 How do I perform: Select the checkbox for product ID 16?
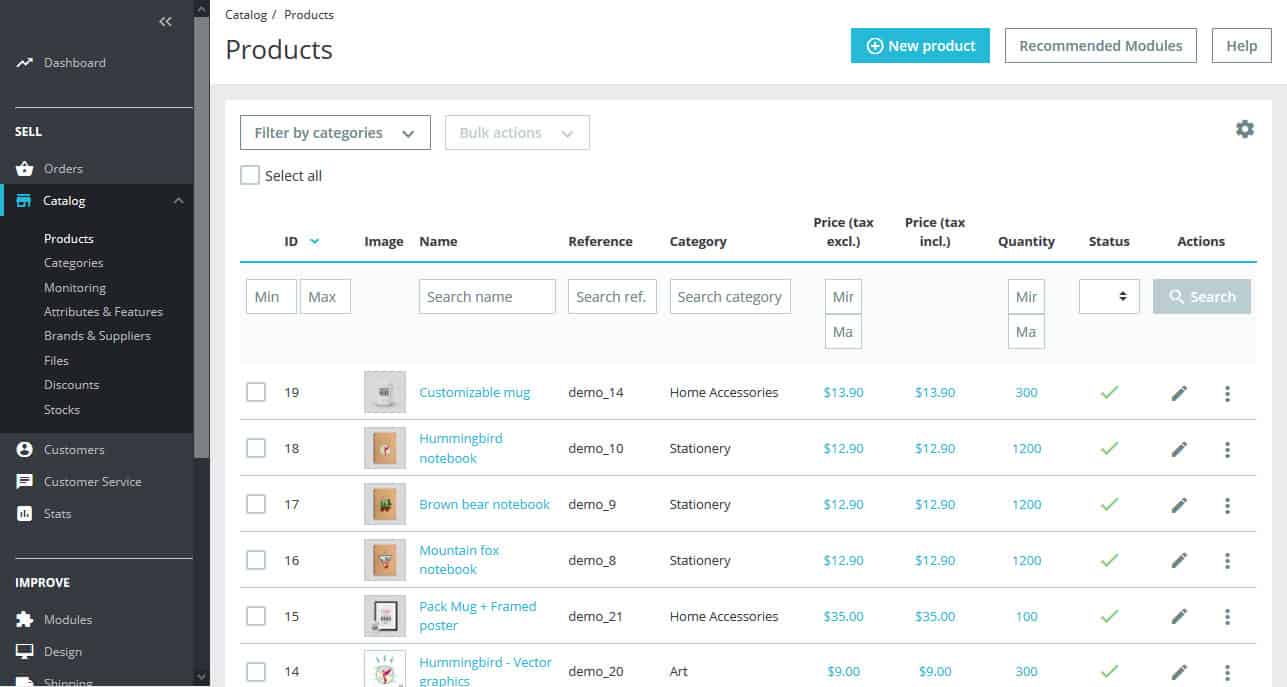tap(256, 560)
